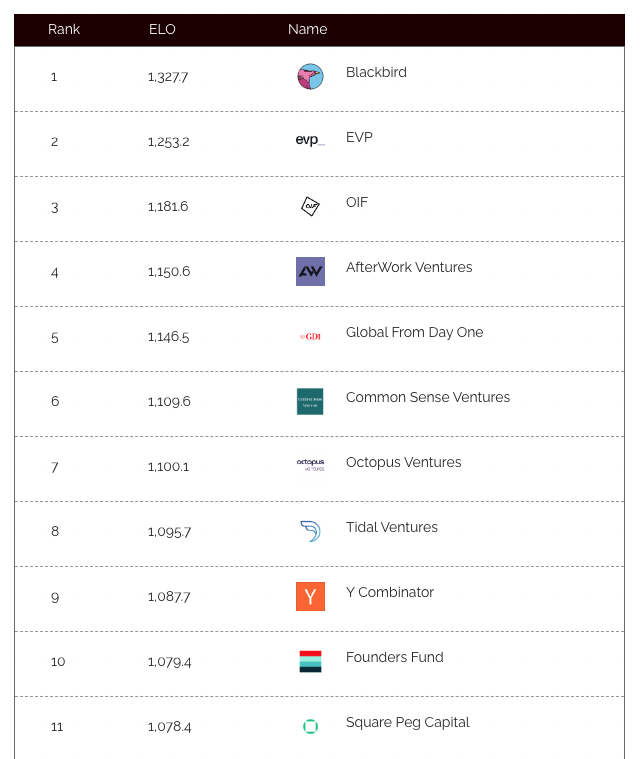Open the Blackbird name link
Image resolution: width=640 pixels, height=759 pixels.
376,72
